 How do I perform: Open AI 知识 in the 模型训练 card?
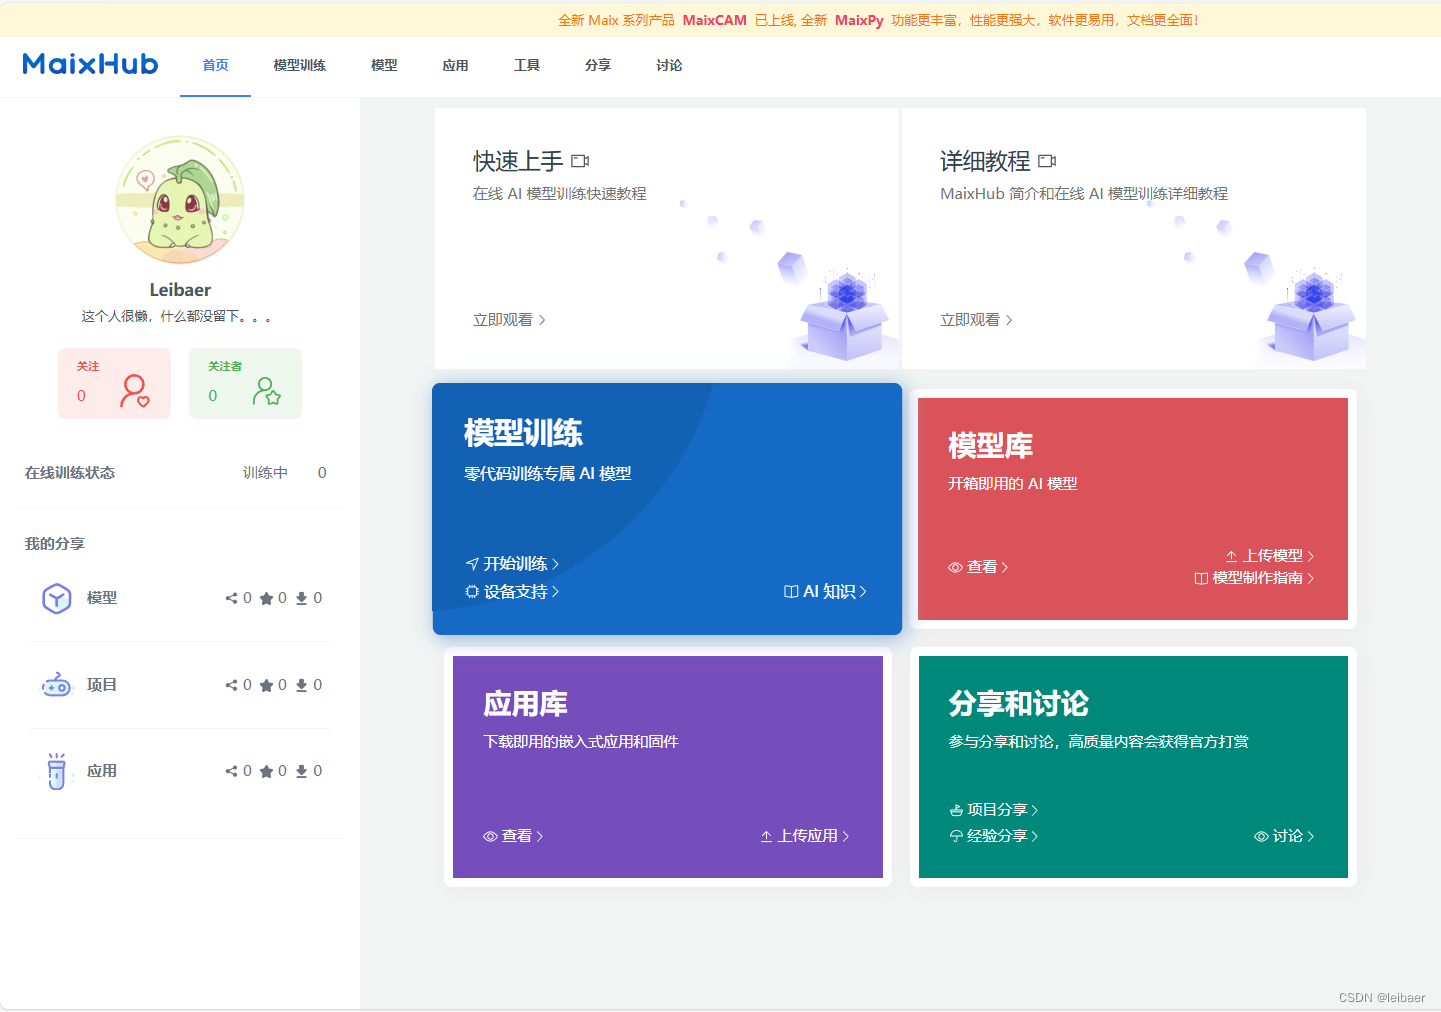pyautogui.click(x=825, y=592)
